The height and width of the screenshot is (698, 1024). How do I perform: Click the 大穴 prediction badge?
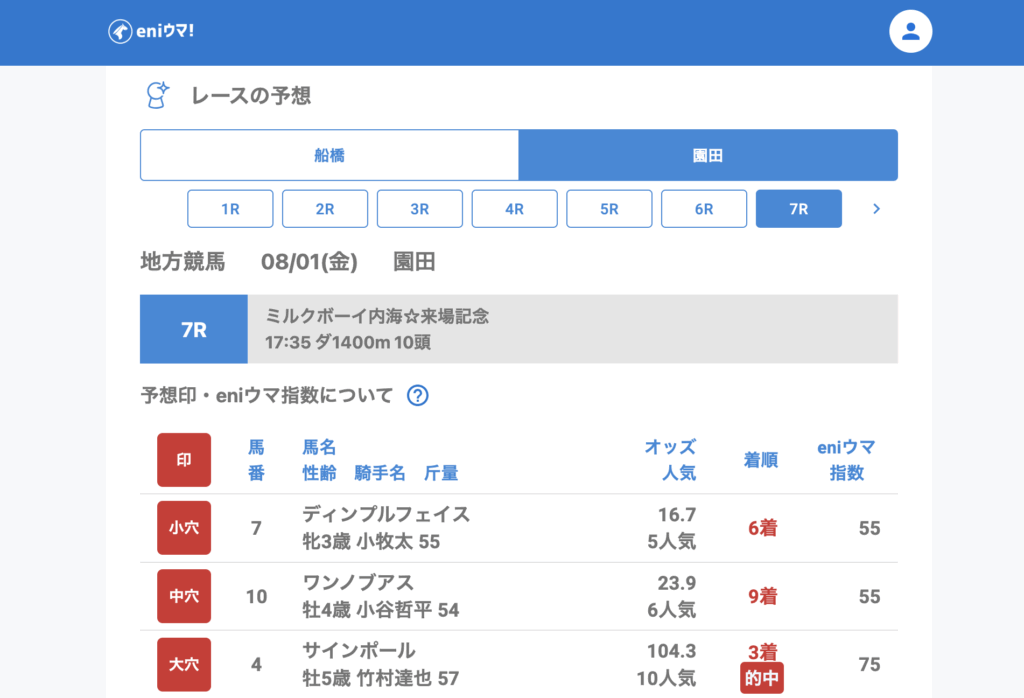(184, 664)
